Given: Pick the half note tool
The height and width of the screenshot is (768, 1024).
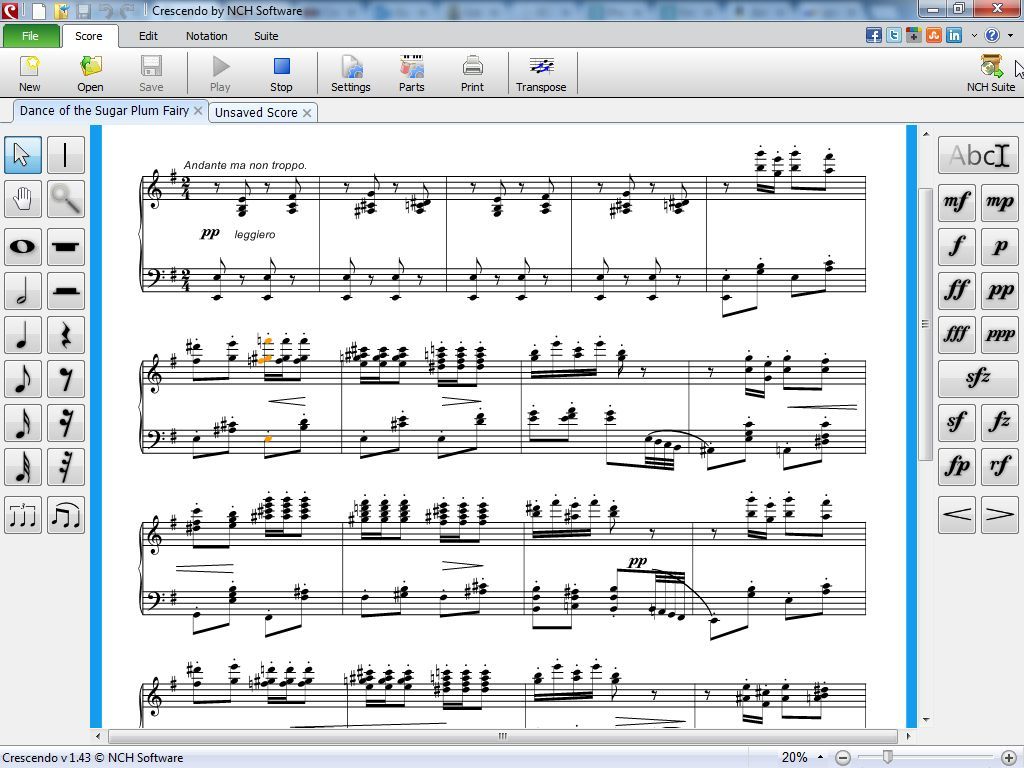Looking at the screenshot, I should coord(23,291).
